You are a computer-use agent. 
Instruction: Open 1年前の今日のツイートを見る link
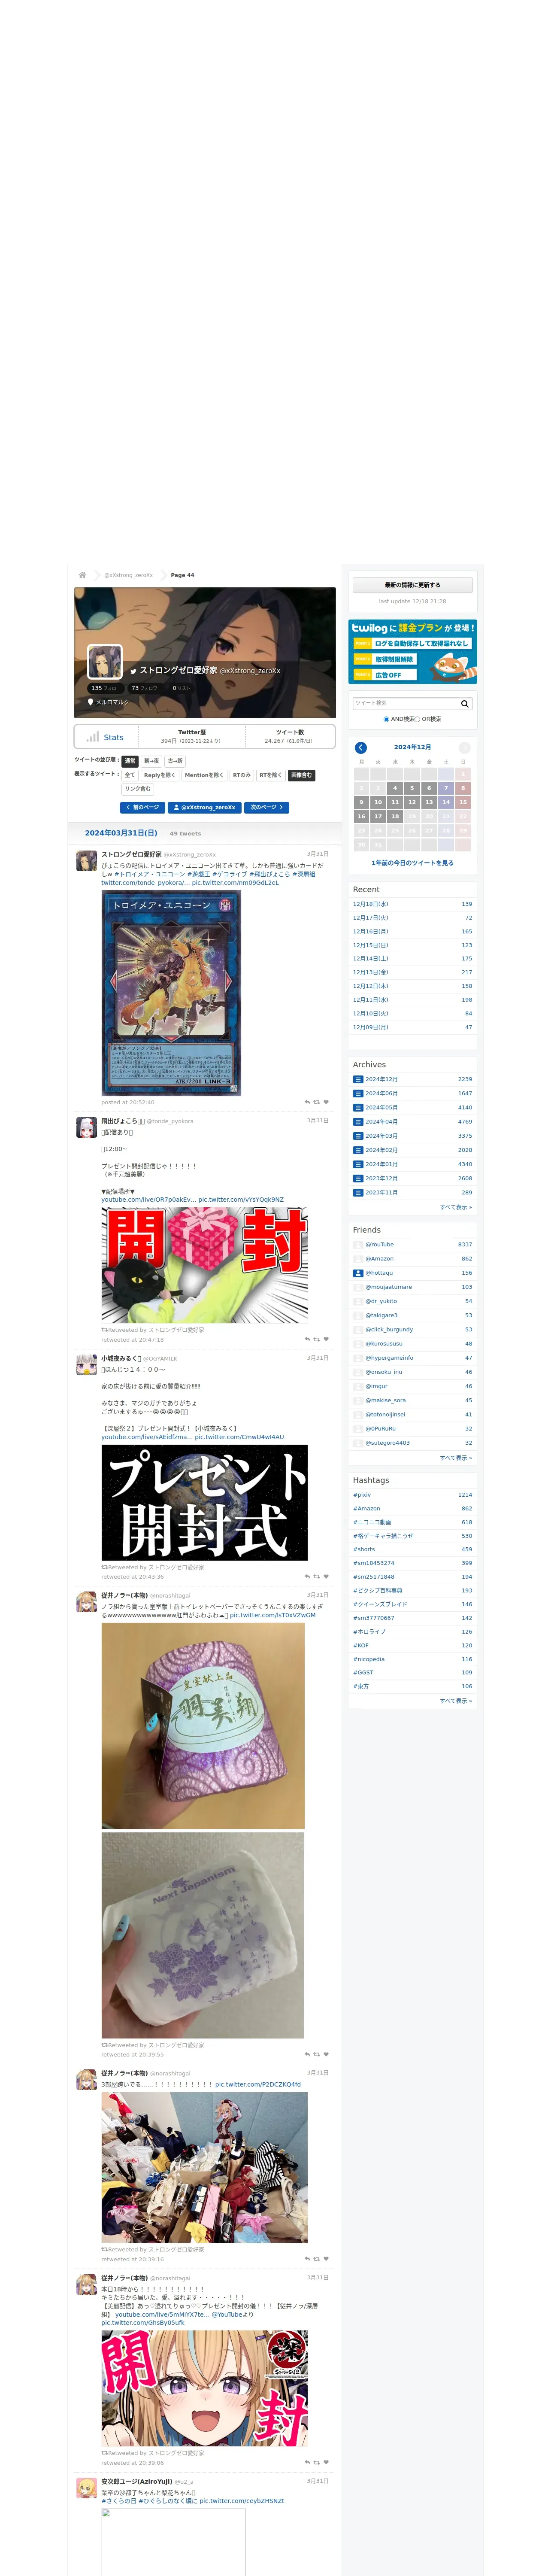[x=412, y=862]
